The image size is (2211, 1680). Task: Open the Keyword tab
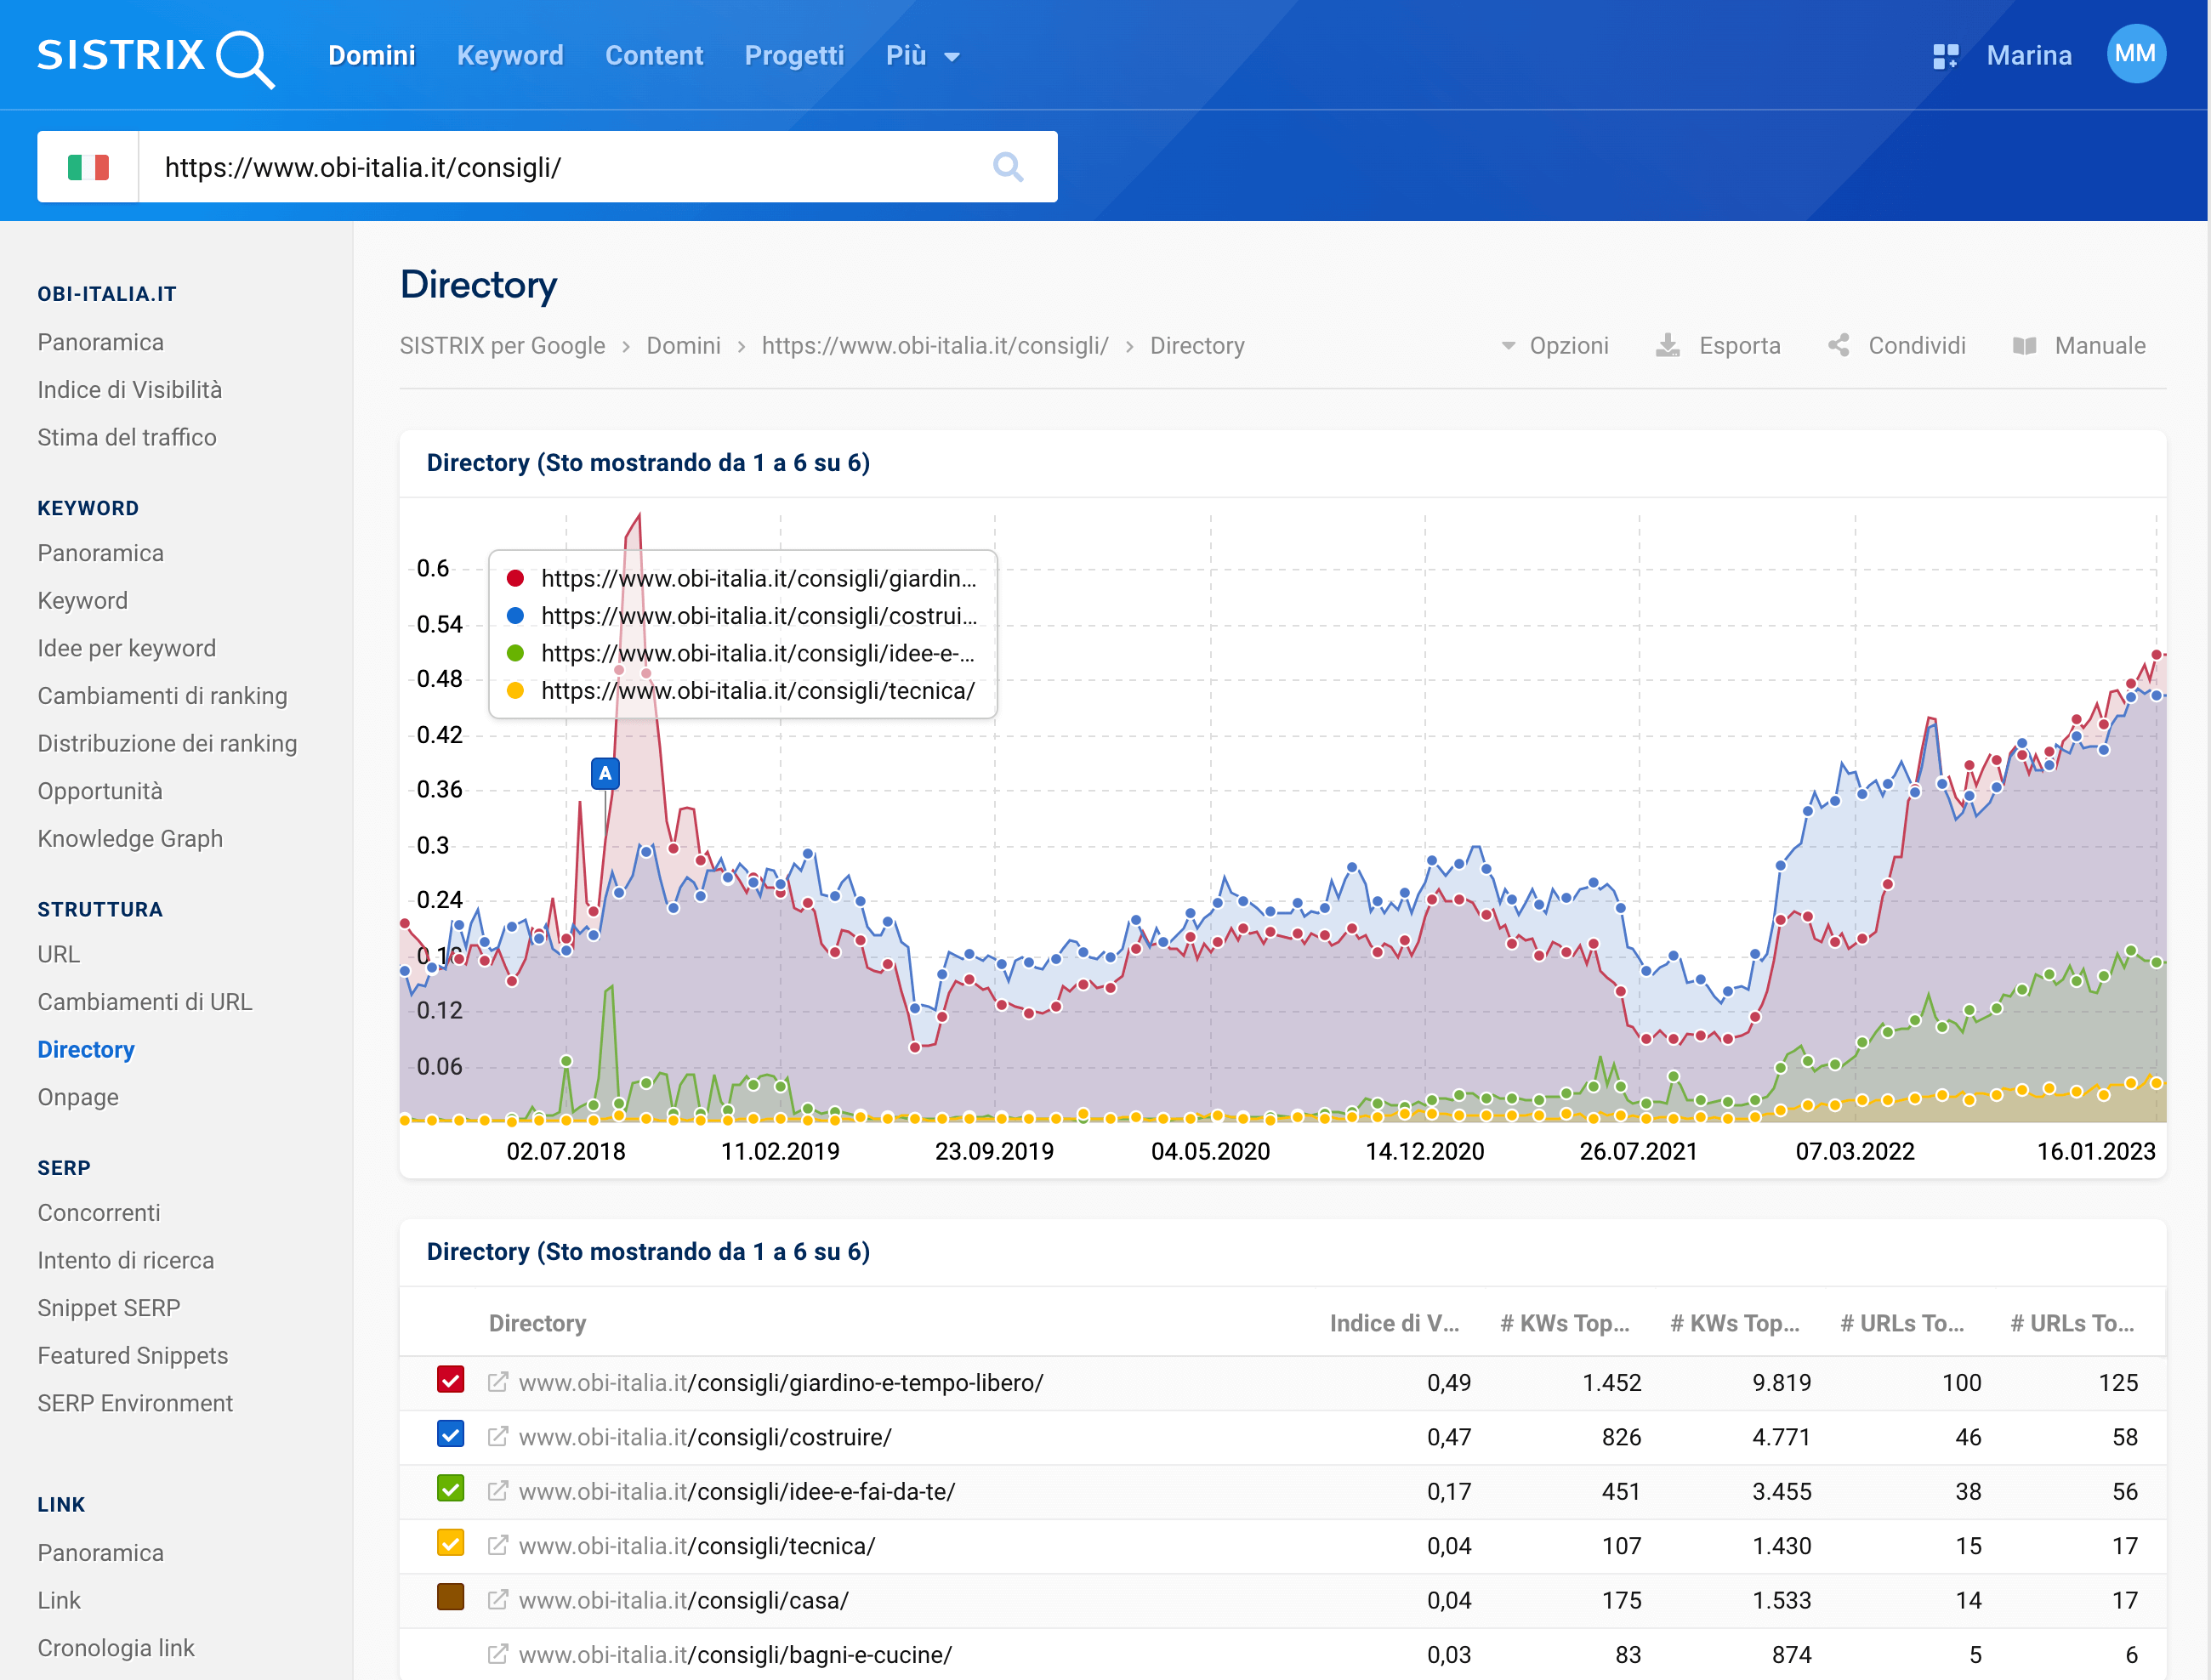510,56
